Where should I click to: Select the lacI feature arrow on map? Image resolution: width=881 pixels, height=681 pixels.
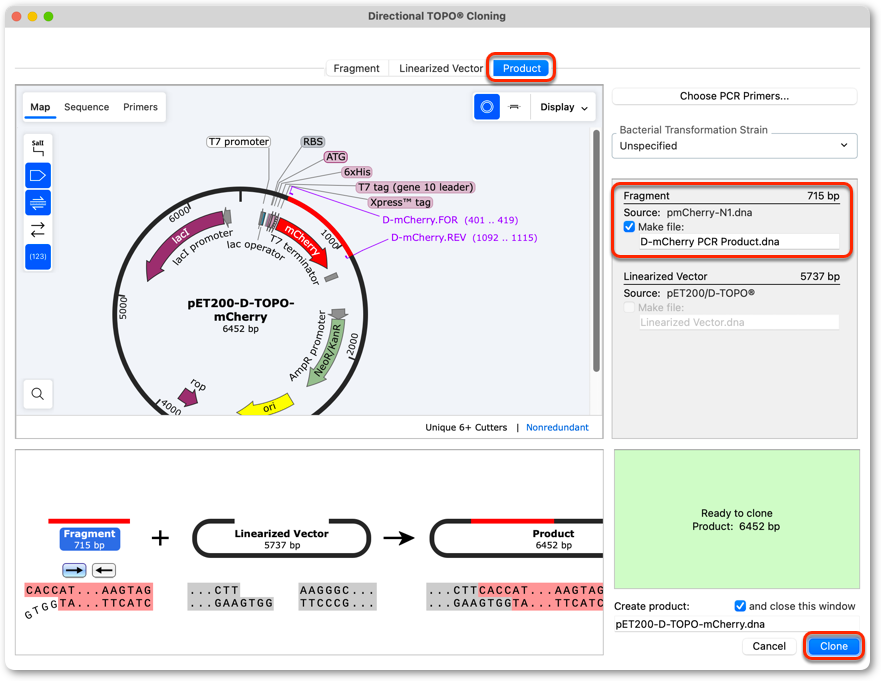click(x=181, y=243)
